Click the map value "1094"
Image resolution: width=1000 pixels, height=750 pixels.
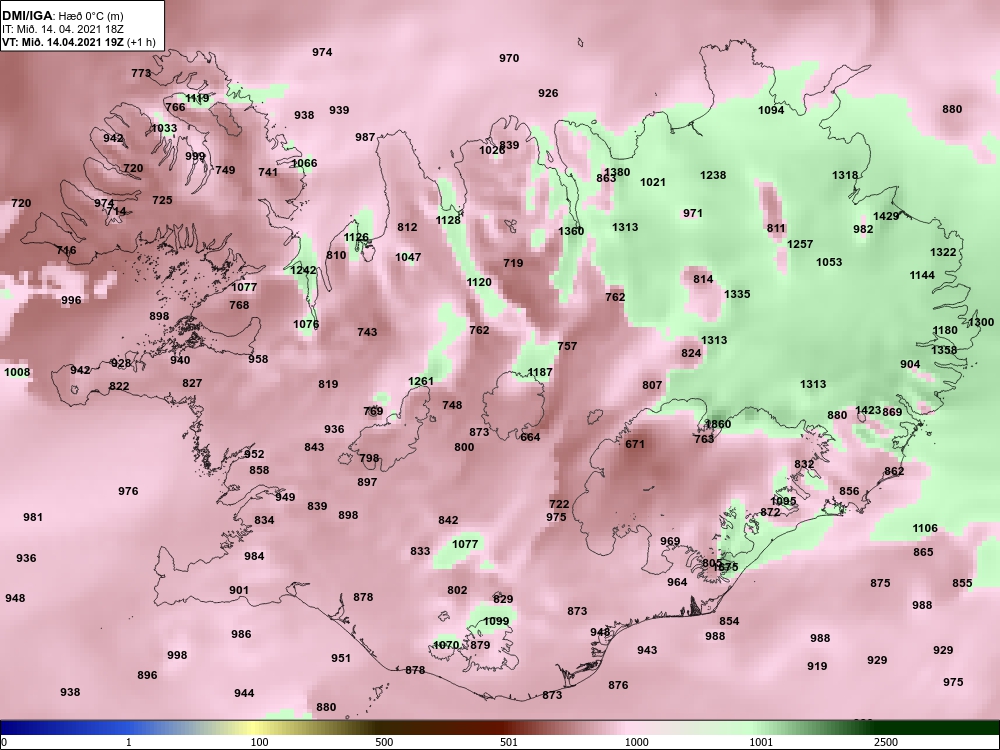[770, 110]
